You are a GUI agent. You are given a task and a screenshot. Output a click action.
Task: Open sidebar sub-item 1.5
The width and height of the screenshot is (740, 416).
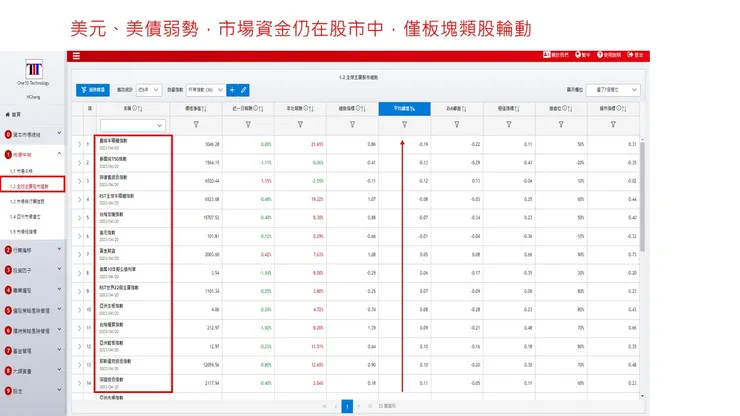pyautogui.click(x=23, y=231)
